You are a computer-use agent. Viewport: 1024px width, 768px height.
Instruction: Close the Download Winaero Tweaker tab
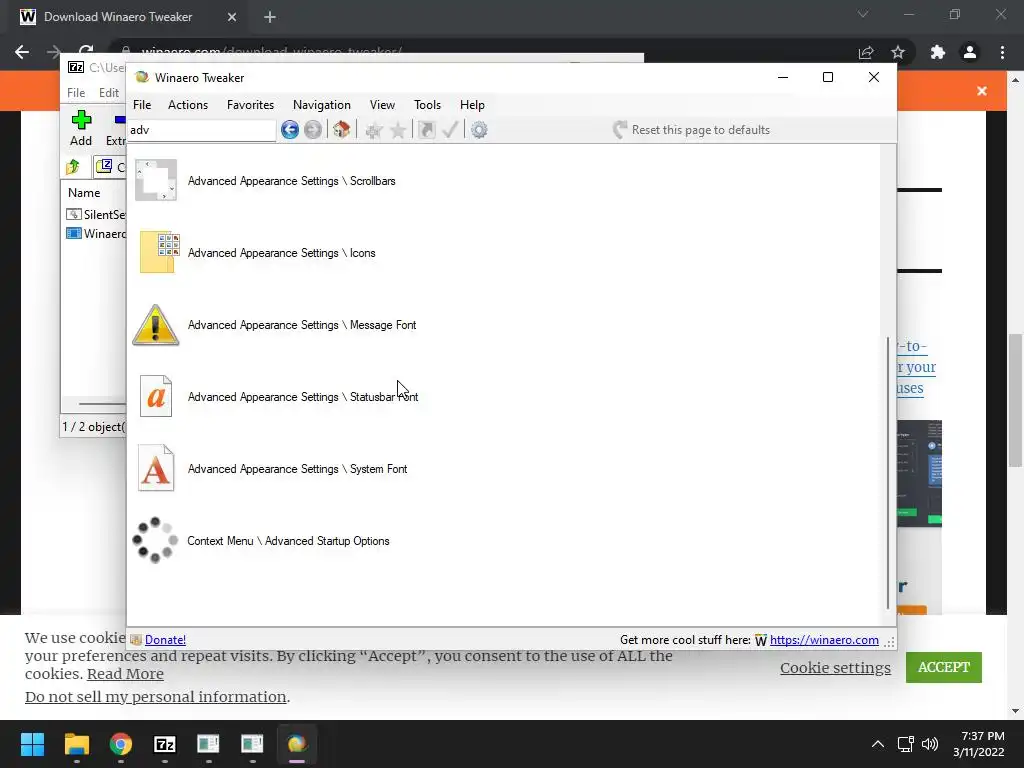232,17
